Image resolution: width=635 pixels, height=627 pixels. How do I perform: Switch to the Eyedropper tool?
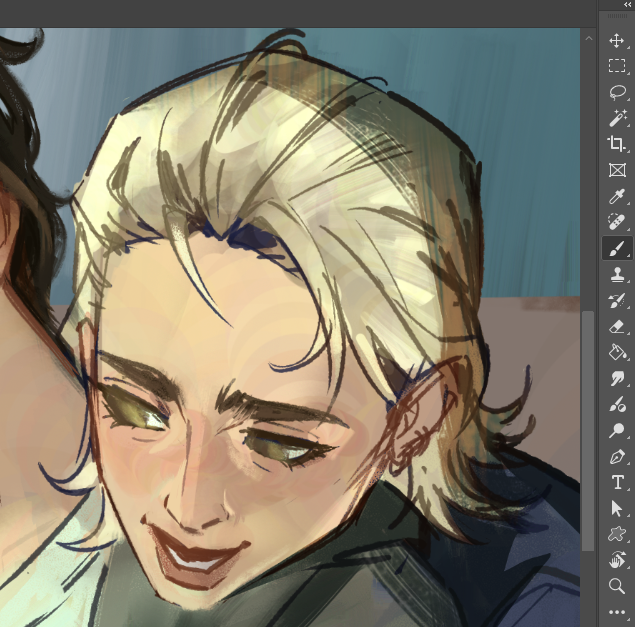(x=616, y=196)
